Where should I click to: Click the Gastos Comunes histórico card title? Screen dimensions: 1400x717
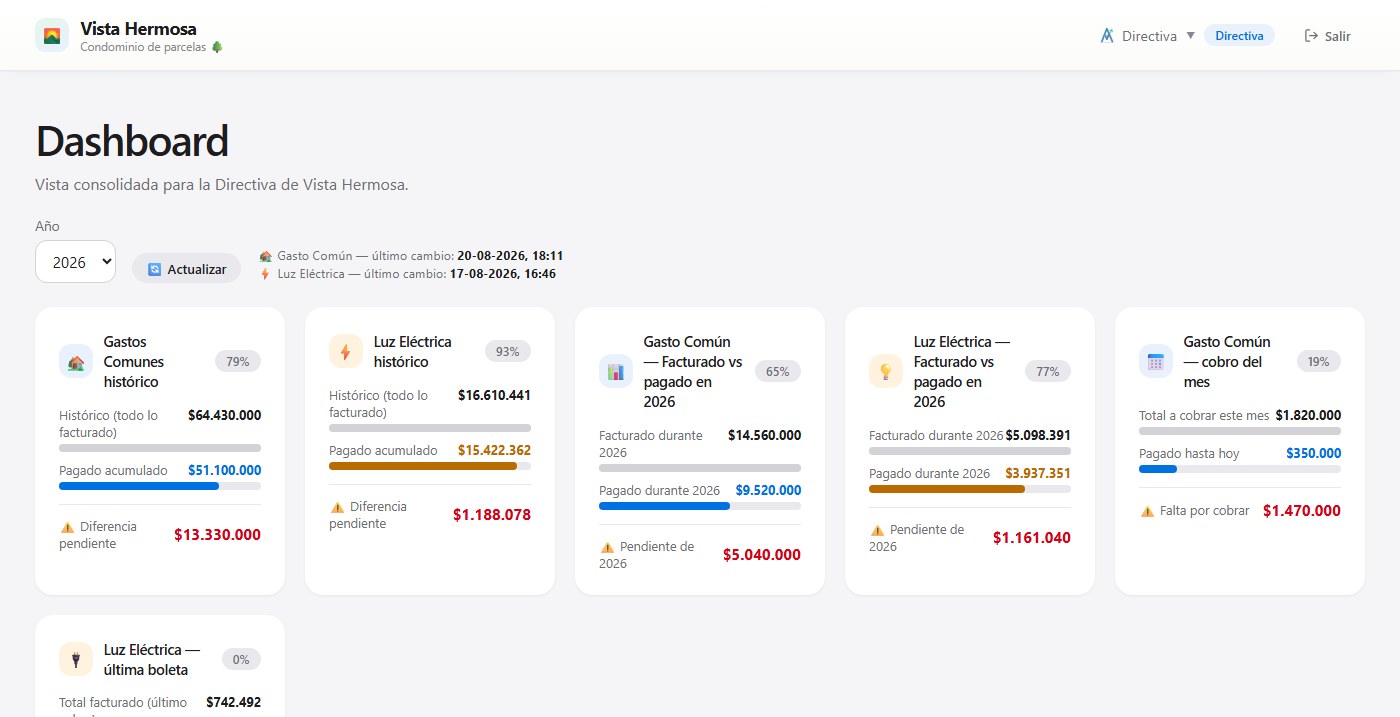click(134, 362)
